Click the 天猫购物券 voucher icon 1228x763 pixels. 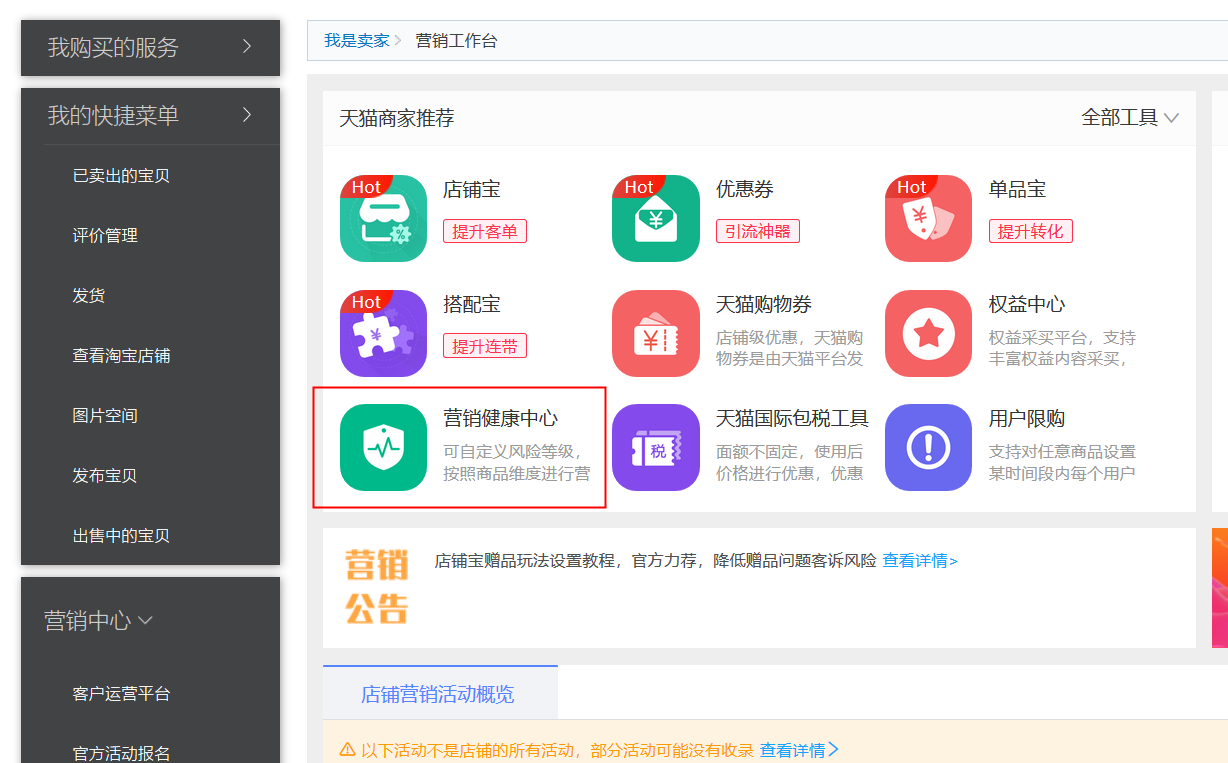tap(656, 333)
